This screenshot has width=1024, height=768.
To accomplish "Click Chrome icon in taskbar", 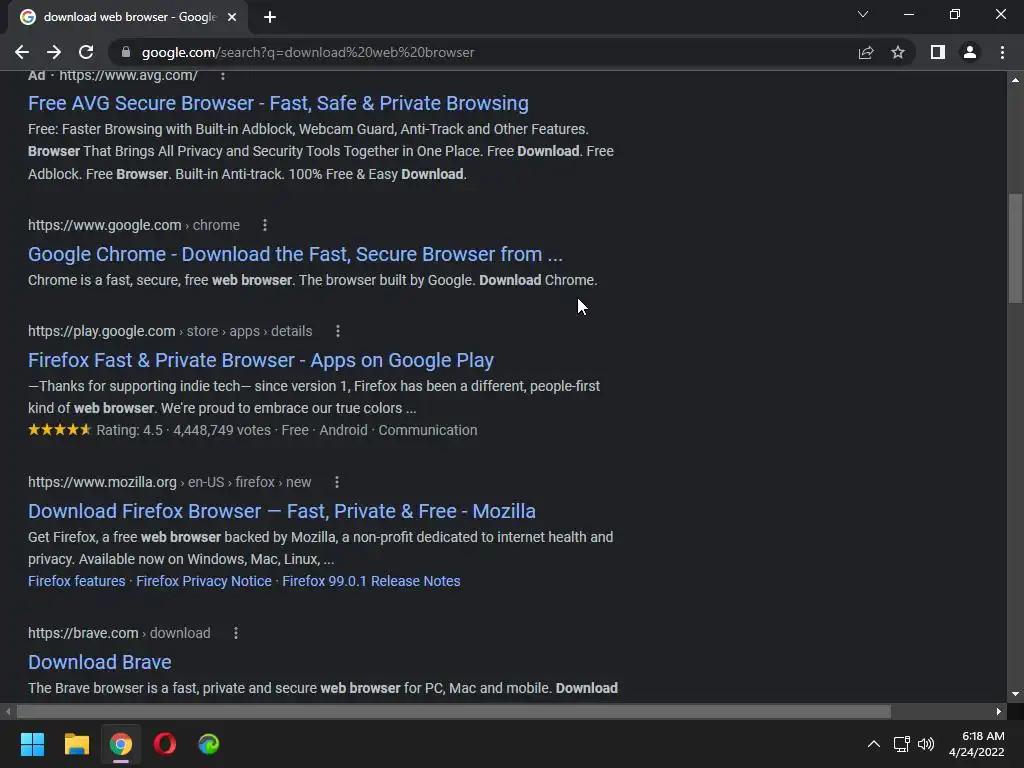I will [120, 744].
